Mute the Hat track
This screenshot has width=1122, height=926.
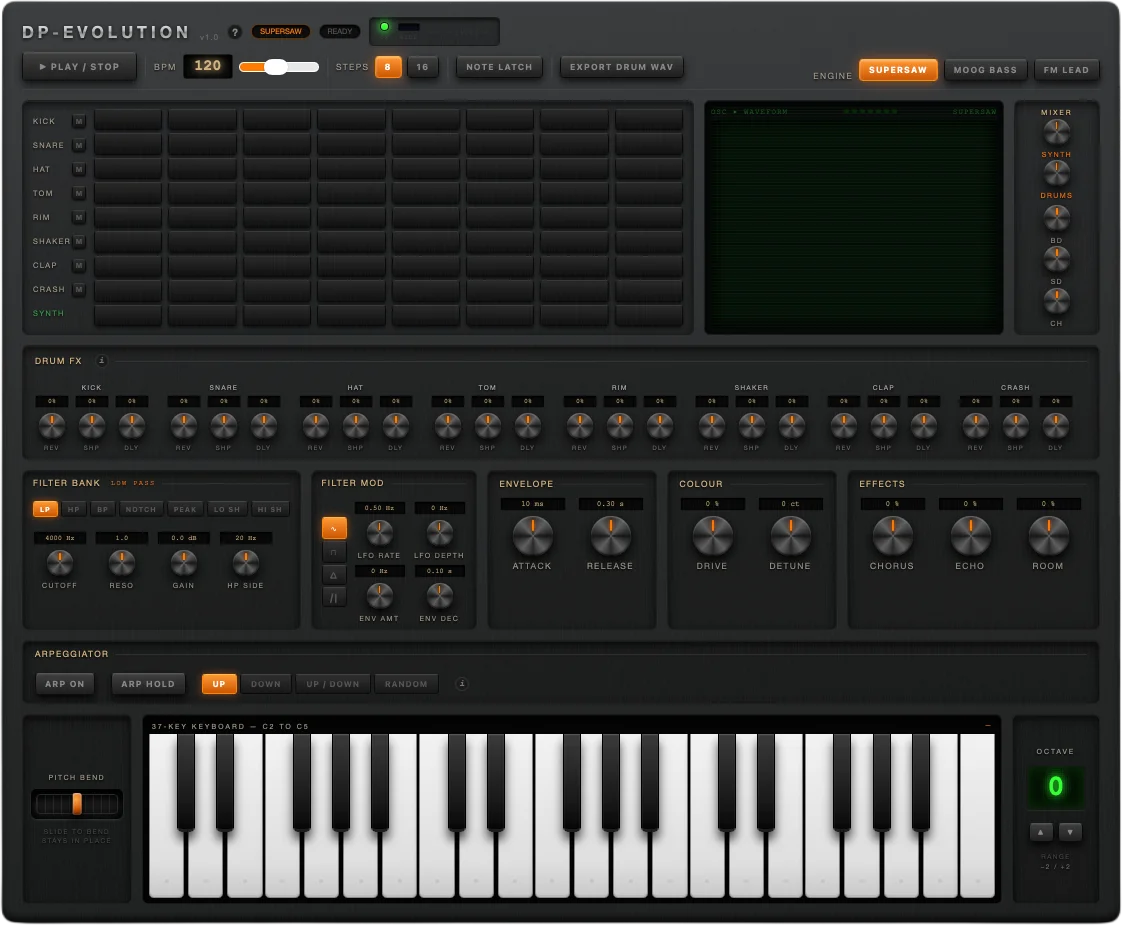click(x=79, y=169)
